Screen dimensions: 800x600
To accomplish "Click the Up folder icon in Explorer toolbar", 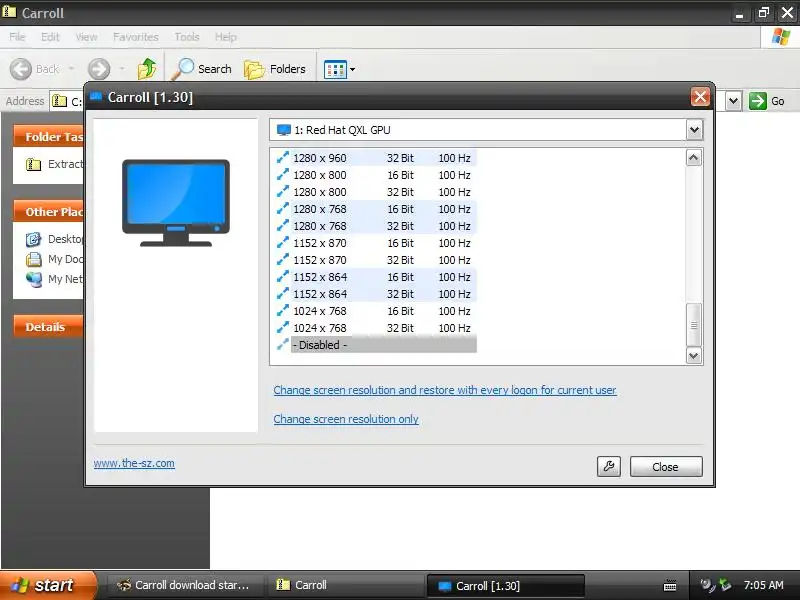I will click(147, 68).
